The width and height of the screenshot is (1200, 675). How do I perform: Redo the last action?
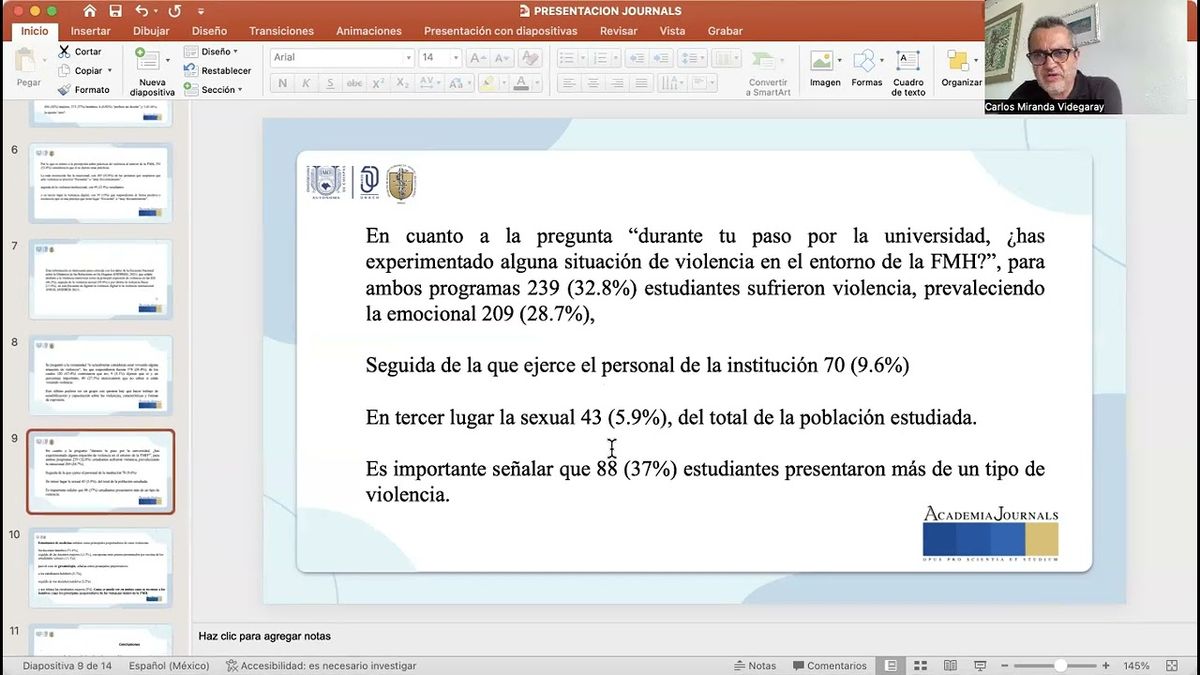click(175, 11)
